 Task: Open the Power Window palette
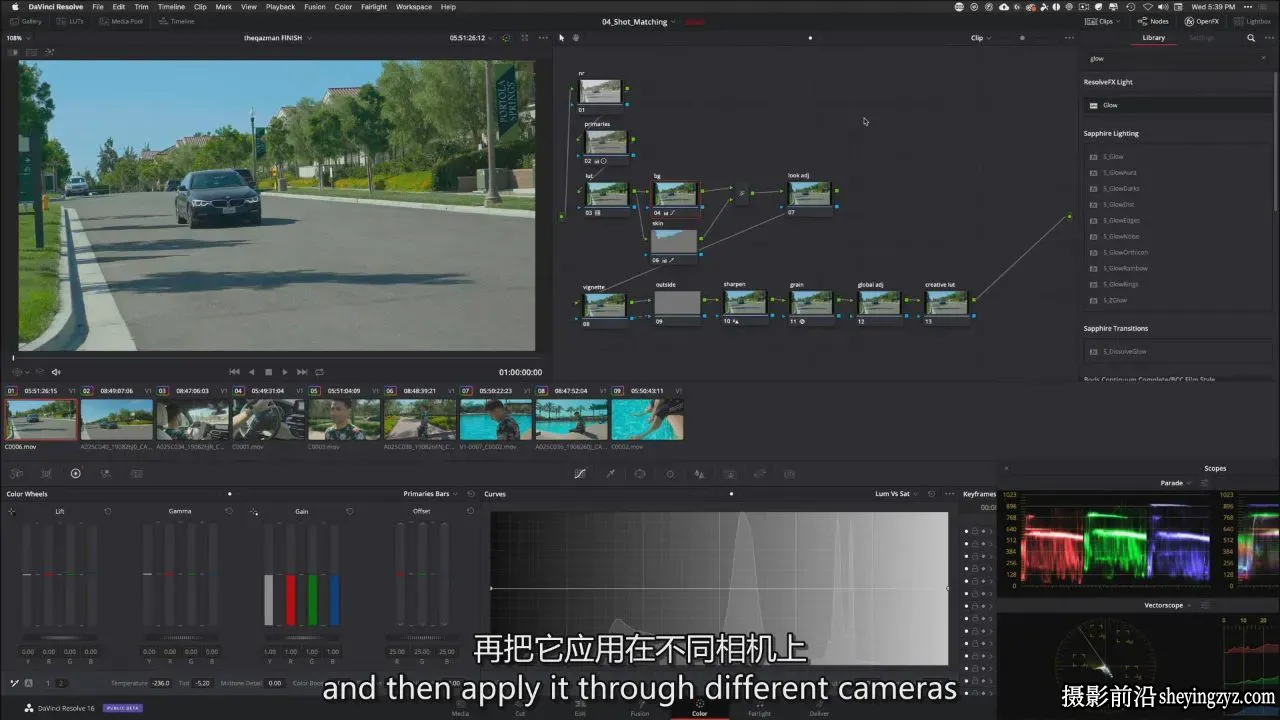(640, 474)
